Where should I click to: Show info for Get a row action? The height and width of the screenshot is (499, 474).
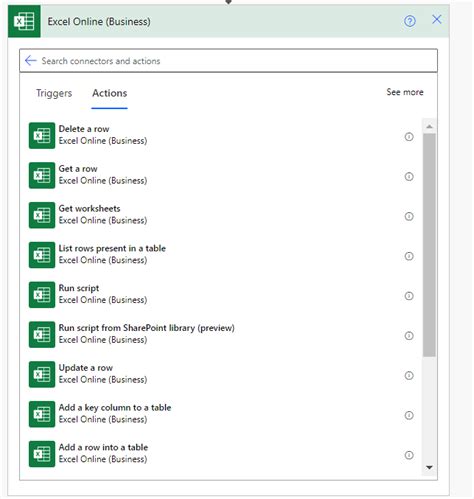coord(409,176)
